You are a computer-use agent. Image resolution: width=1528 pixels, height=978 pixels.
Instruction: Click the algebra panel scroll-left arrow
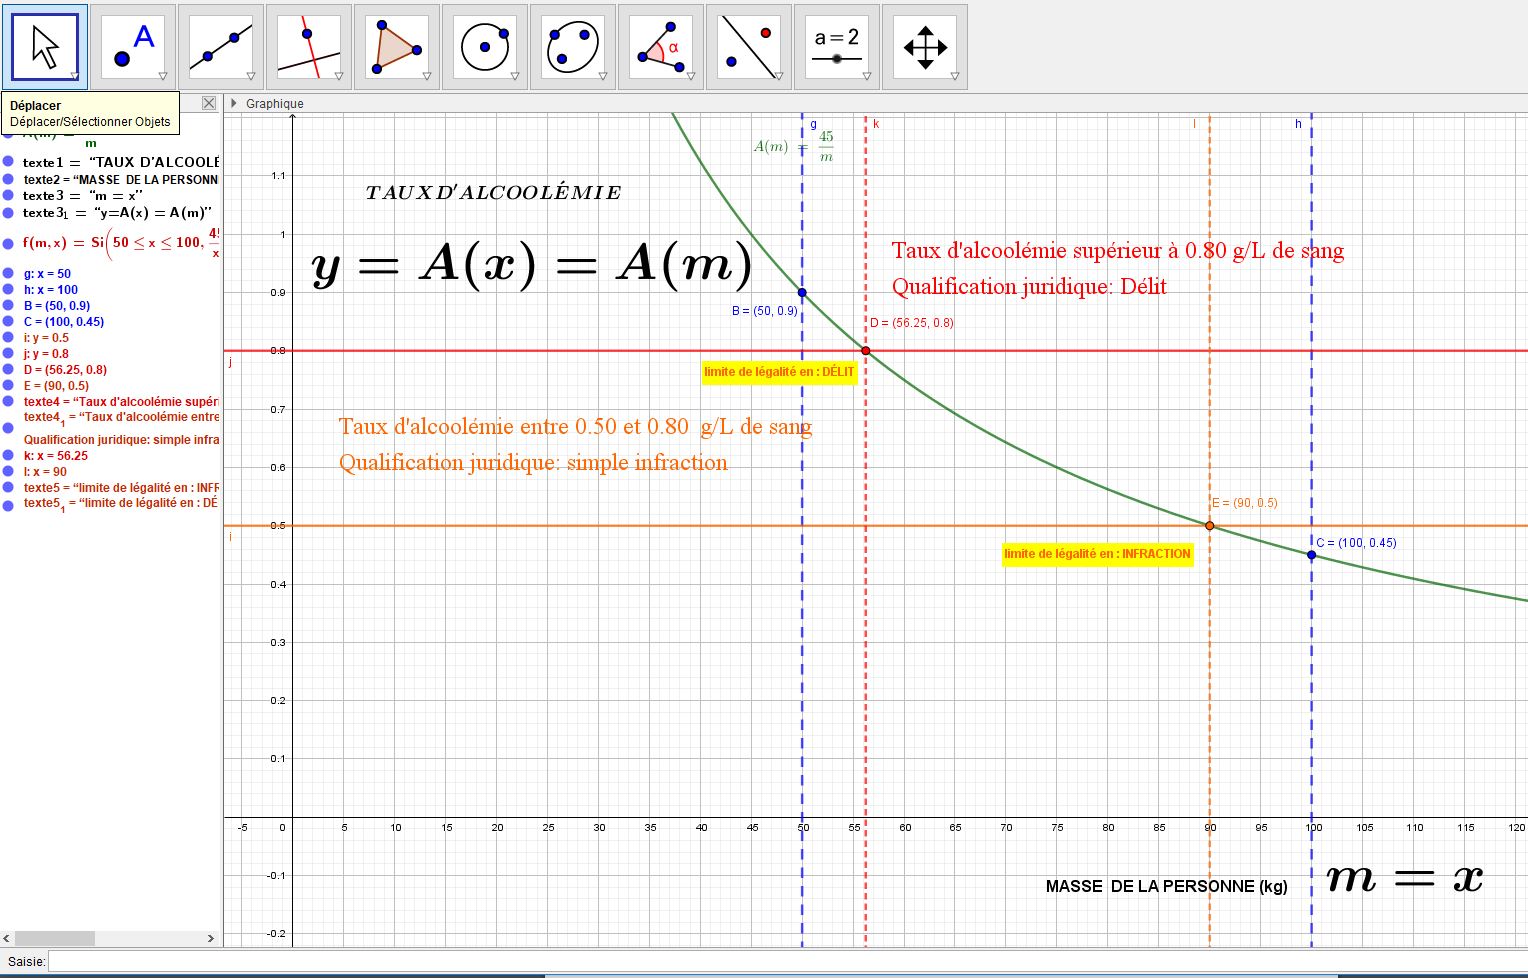7,938
